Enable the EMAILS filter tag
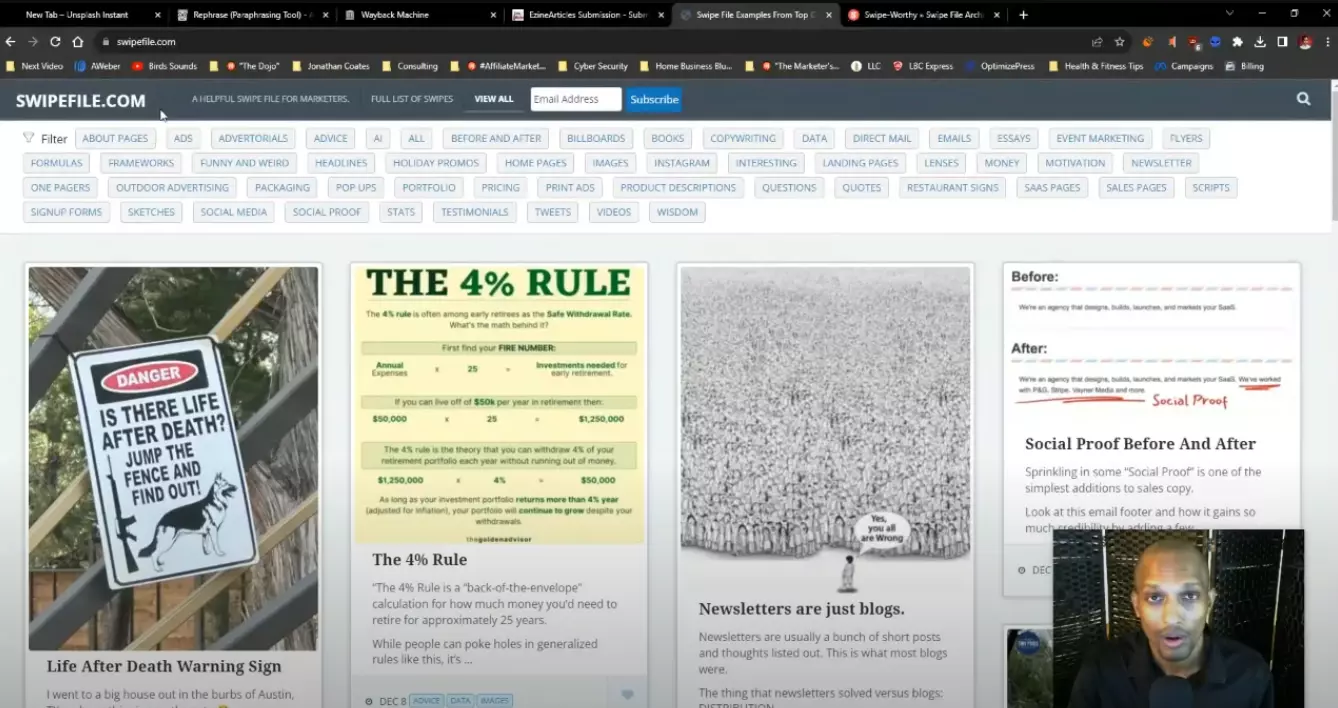Screen dimensions: 1338x708 [953, 138]
